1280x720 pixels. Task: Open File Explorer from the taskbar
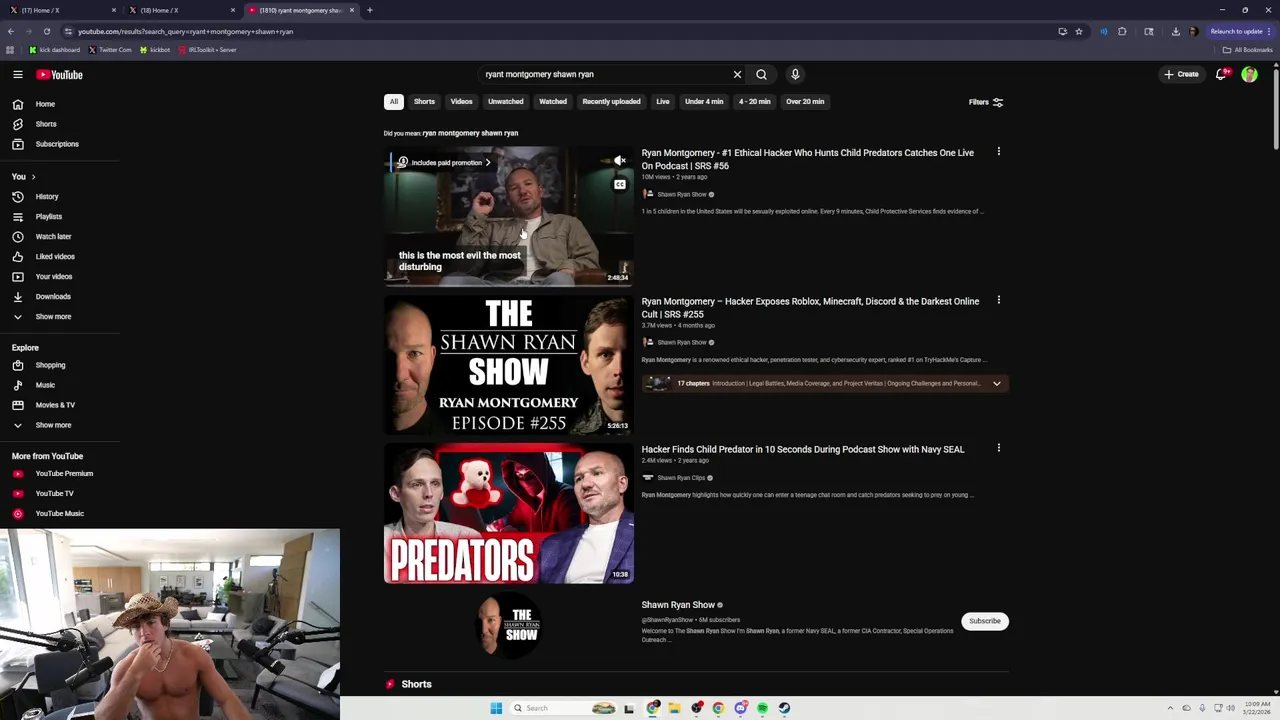[674, 708]
